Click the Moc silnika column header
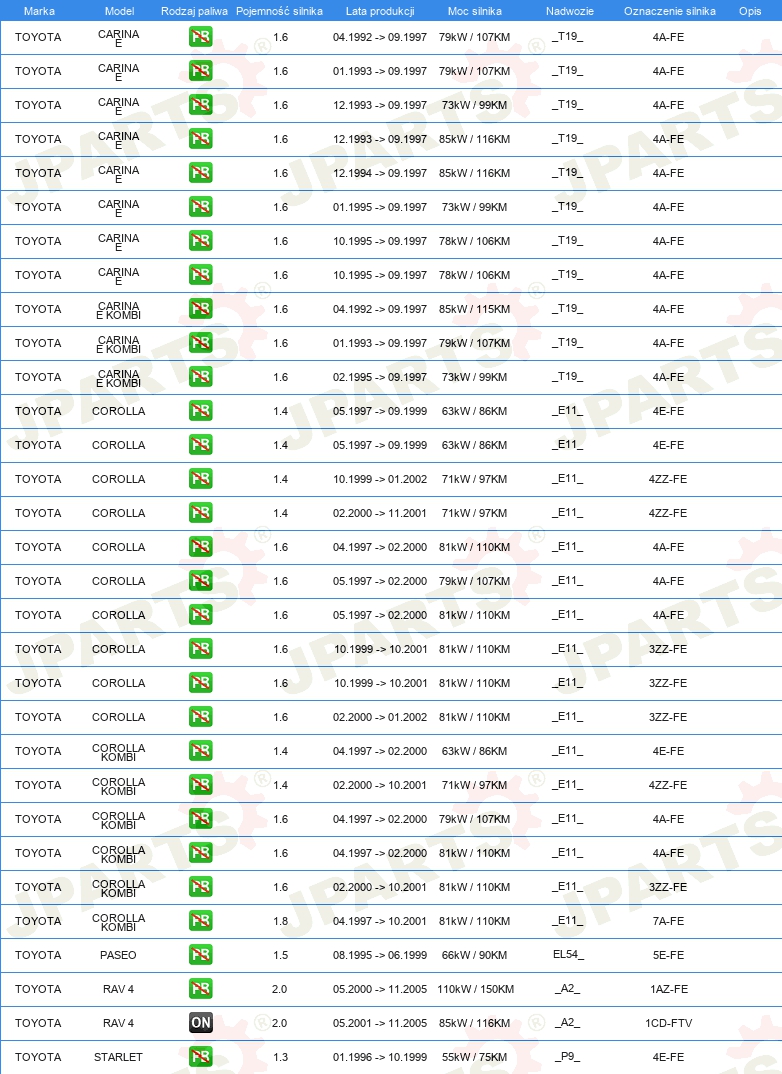Image resolution: width=782 pixels, height=1074 pixels. click(475, 11)
